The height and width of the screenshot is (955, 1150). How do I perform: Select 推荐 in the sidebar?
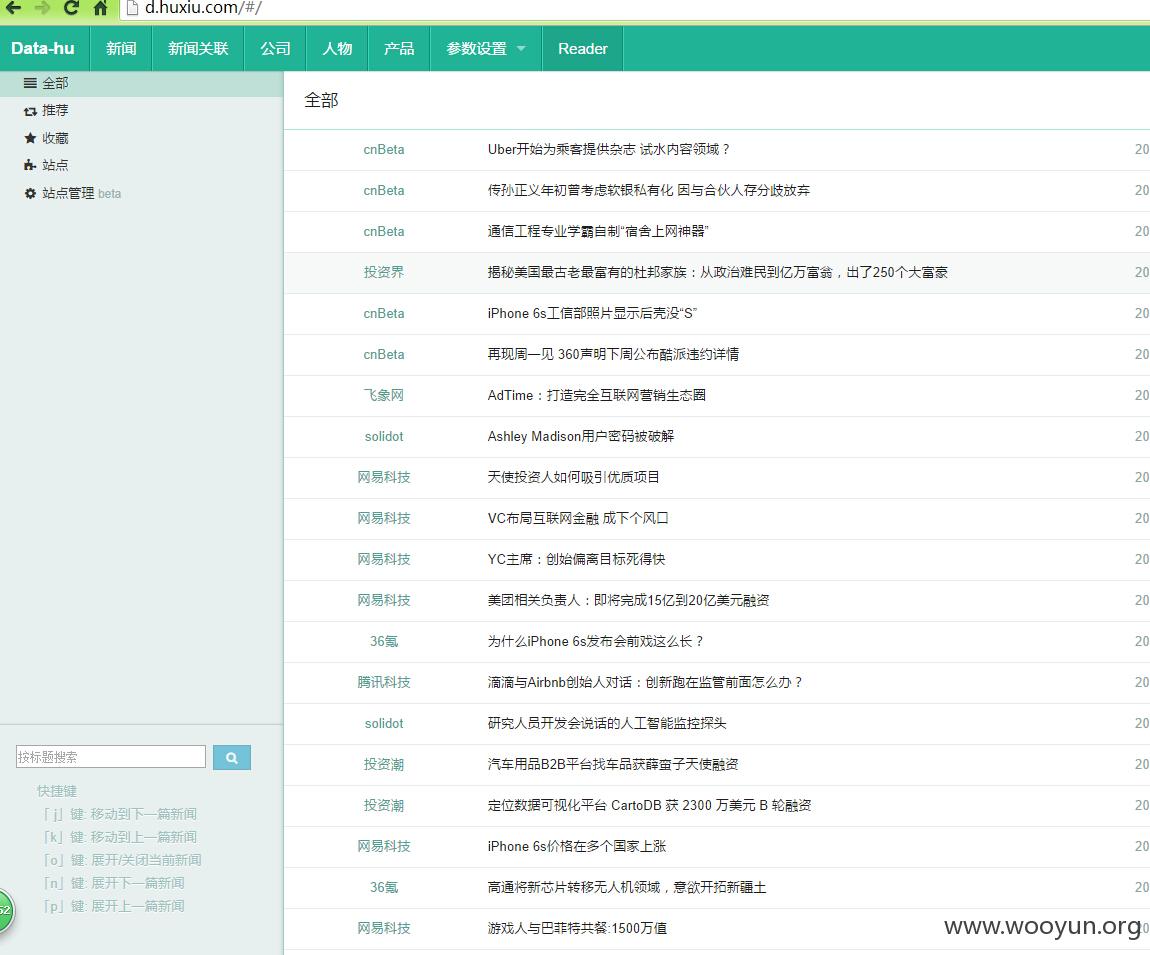55,111
